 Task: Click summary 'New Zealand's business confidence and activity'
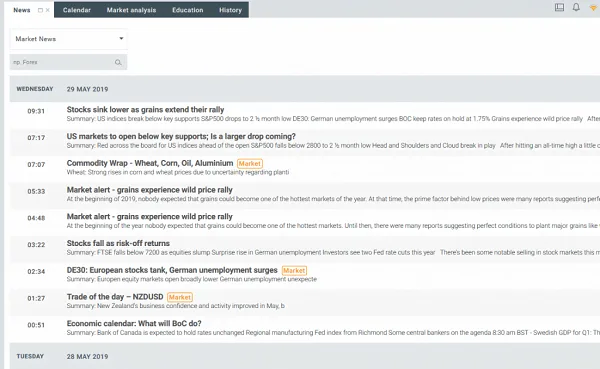click(x=176, y=306)
